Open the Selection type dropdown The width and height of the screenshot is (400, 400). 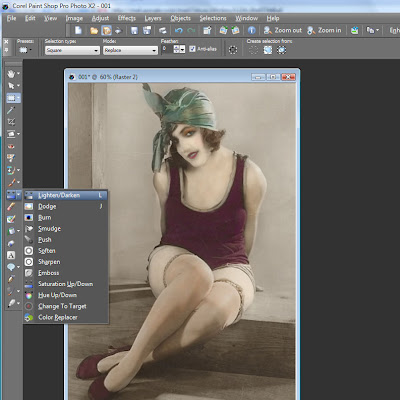72,50
